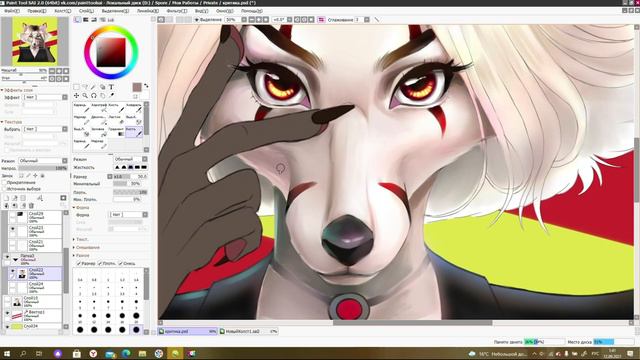This screenshot has height=360, width=640.
Task: Open the Фильтр menu
Action: click(177, 11)
